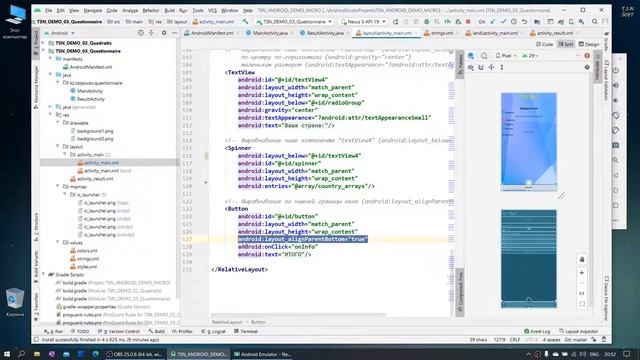Open the Logcat tool window
Image resolution: width=640 pixels, height=360 pixels.
(213, 331)
